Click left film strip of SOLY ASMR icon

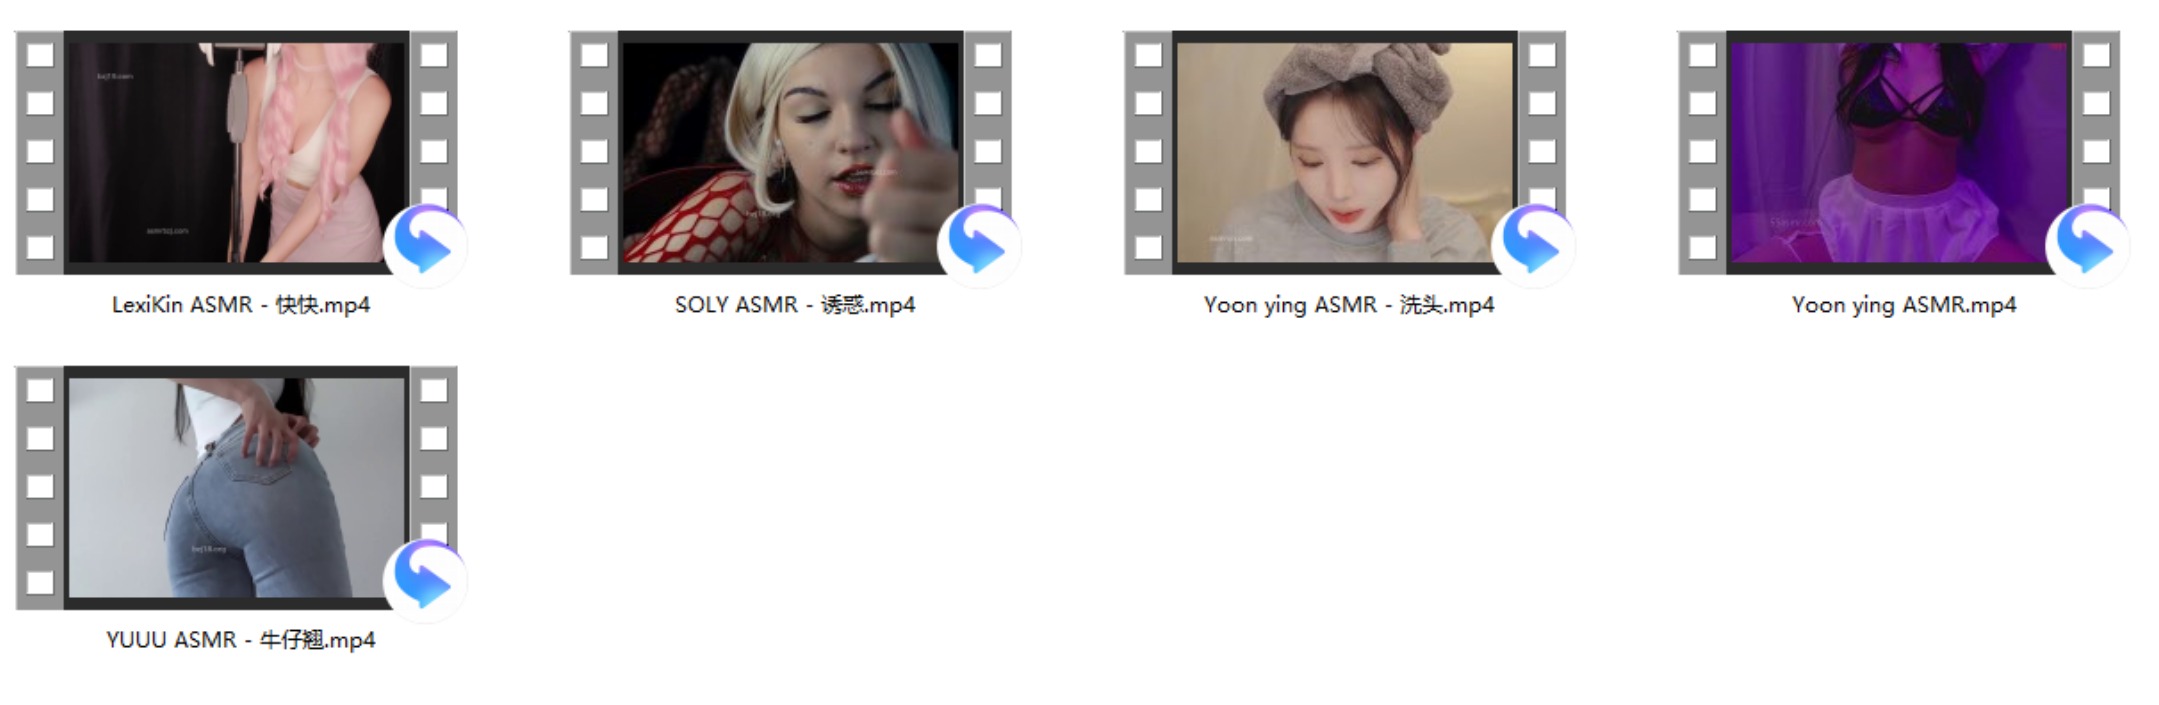pyautogui.click(x=594, y=152)
